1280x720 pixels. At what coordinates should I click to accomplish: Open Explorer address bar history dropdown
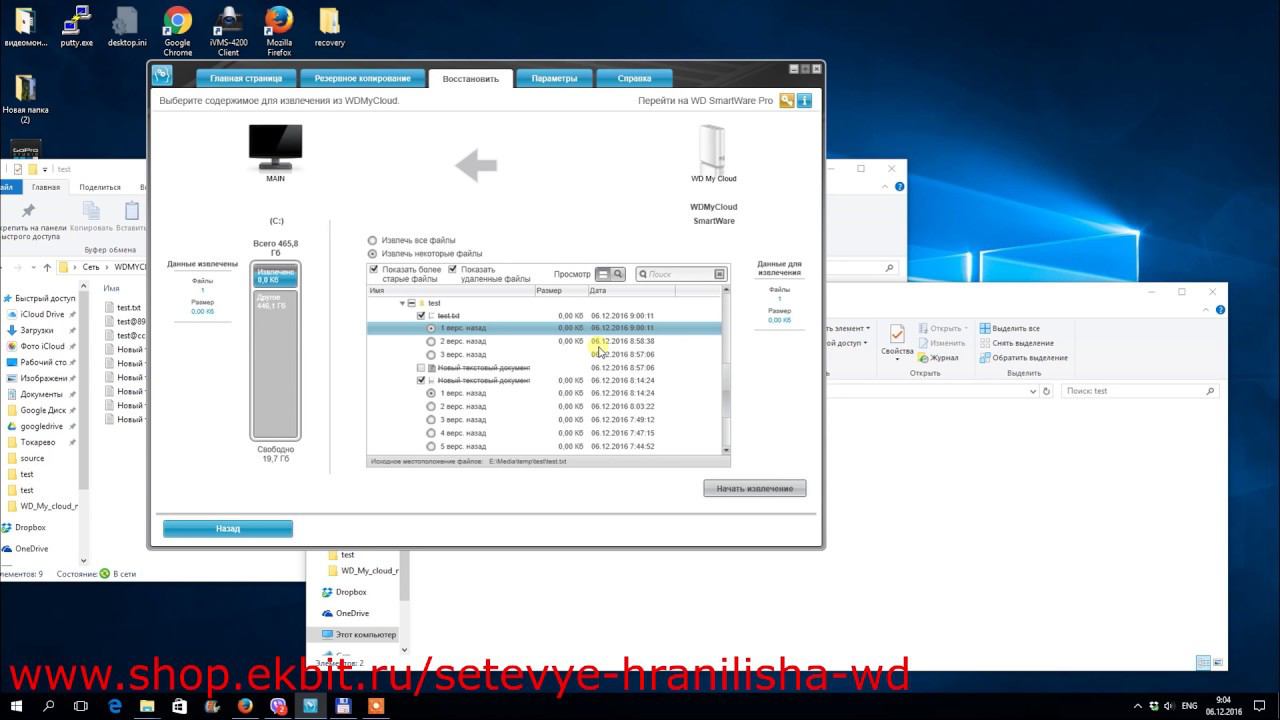[x=1035, y=391]
